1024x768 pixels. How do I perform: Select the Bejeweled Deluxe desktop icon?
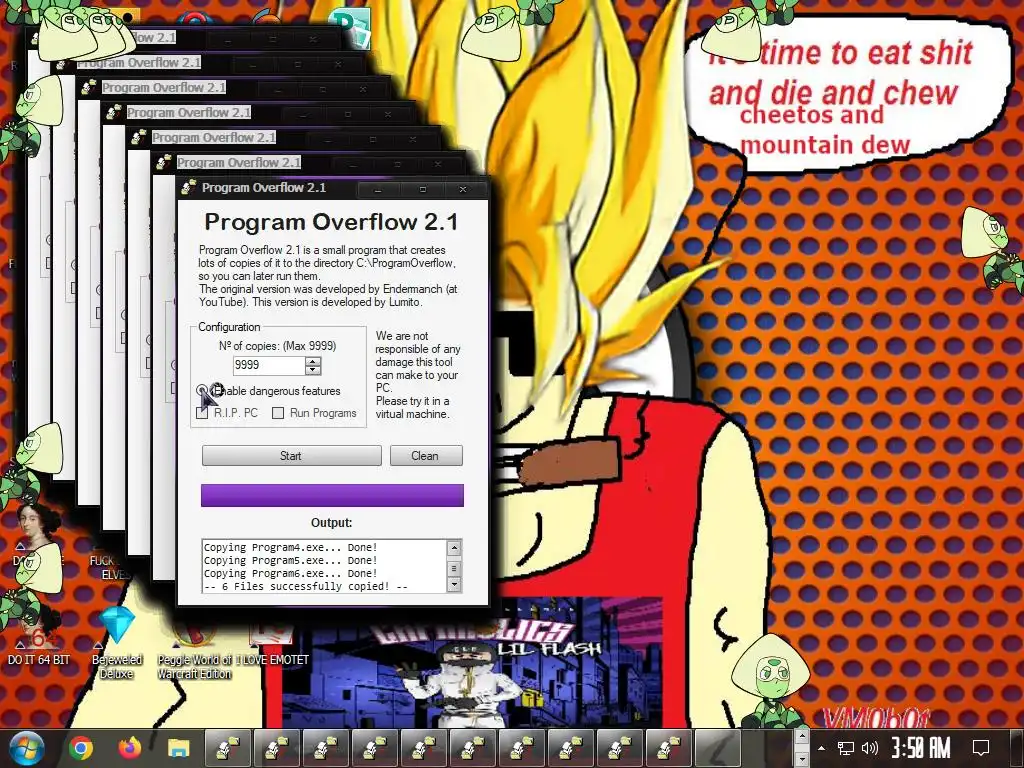pos(117,643)
